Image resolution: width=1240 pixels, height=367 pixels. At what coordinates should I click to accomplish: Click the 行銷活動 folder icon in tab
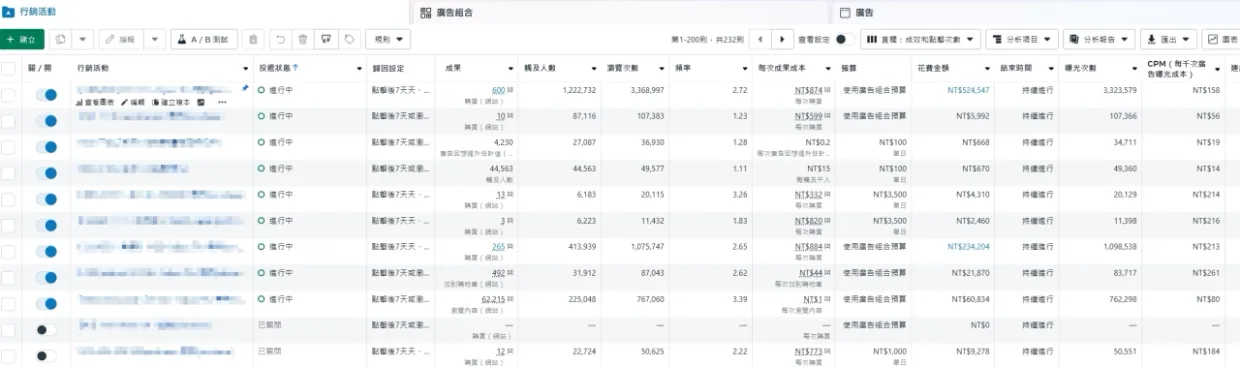click(x=9, y=11)
